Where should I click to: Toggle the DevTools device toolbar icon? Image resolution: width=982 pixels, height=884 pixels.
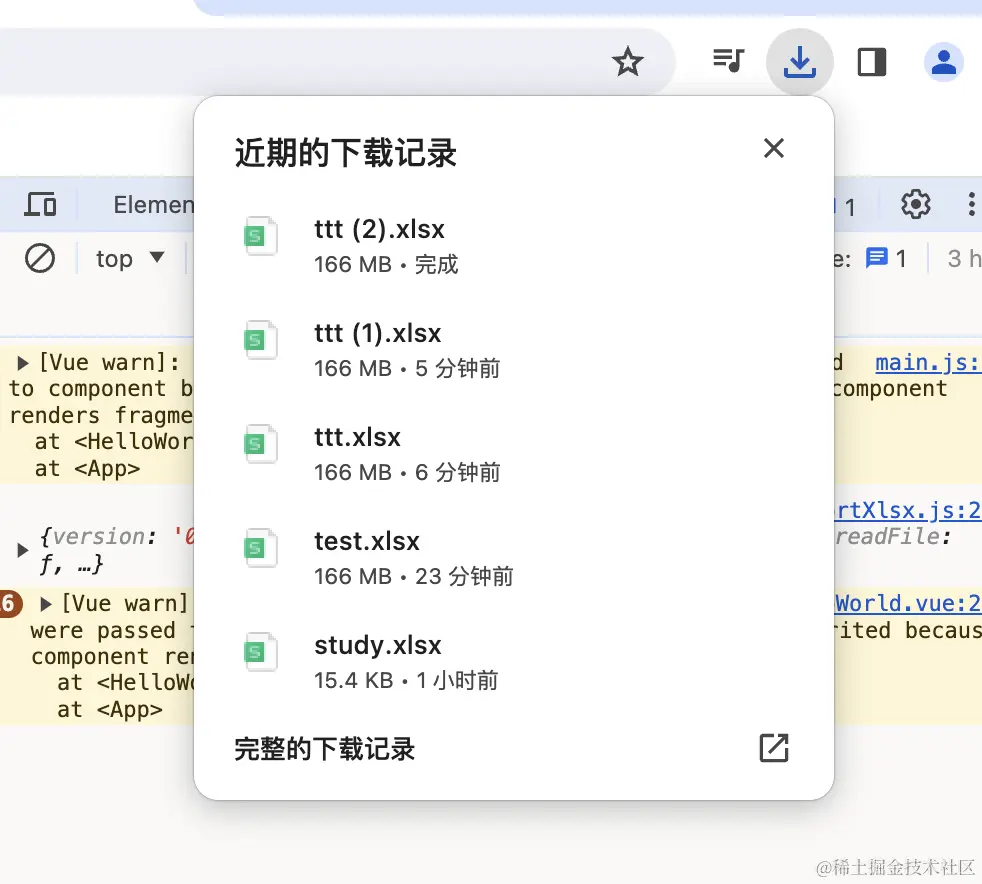[40, 205]
